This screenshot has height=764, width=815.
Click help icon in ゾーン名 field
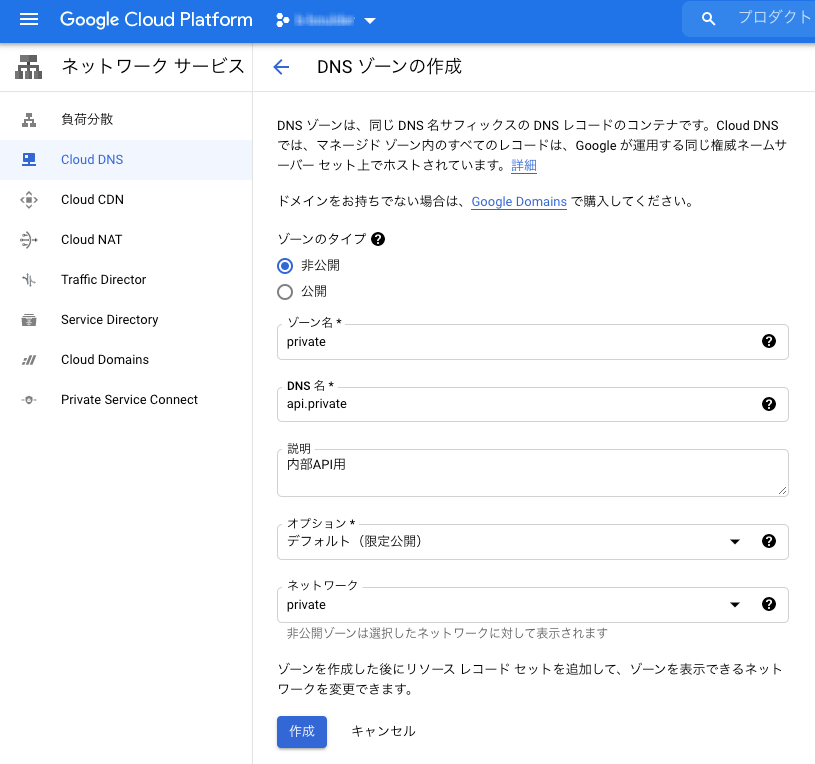click(x=769, y=341)
